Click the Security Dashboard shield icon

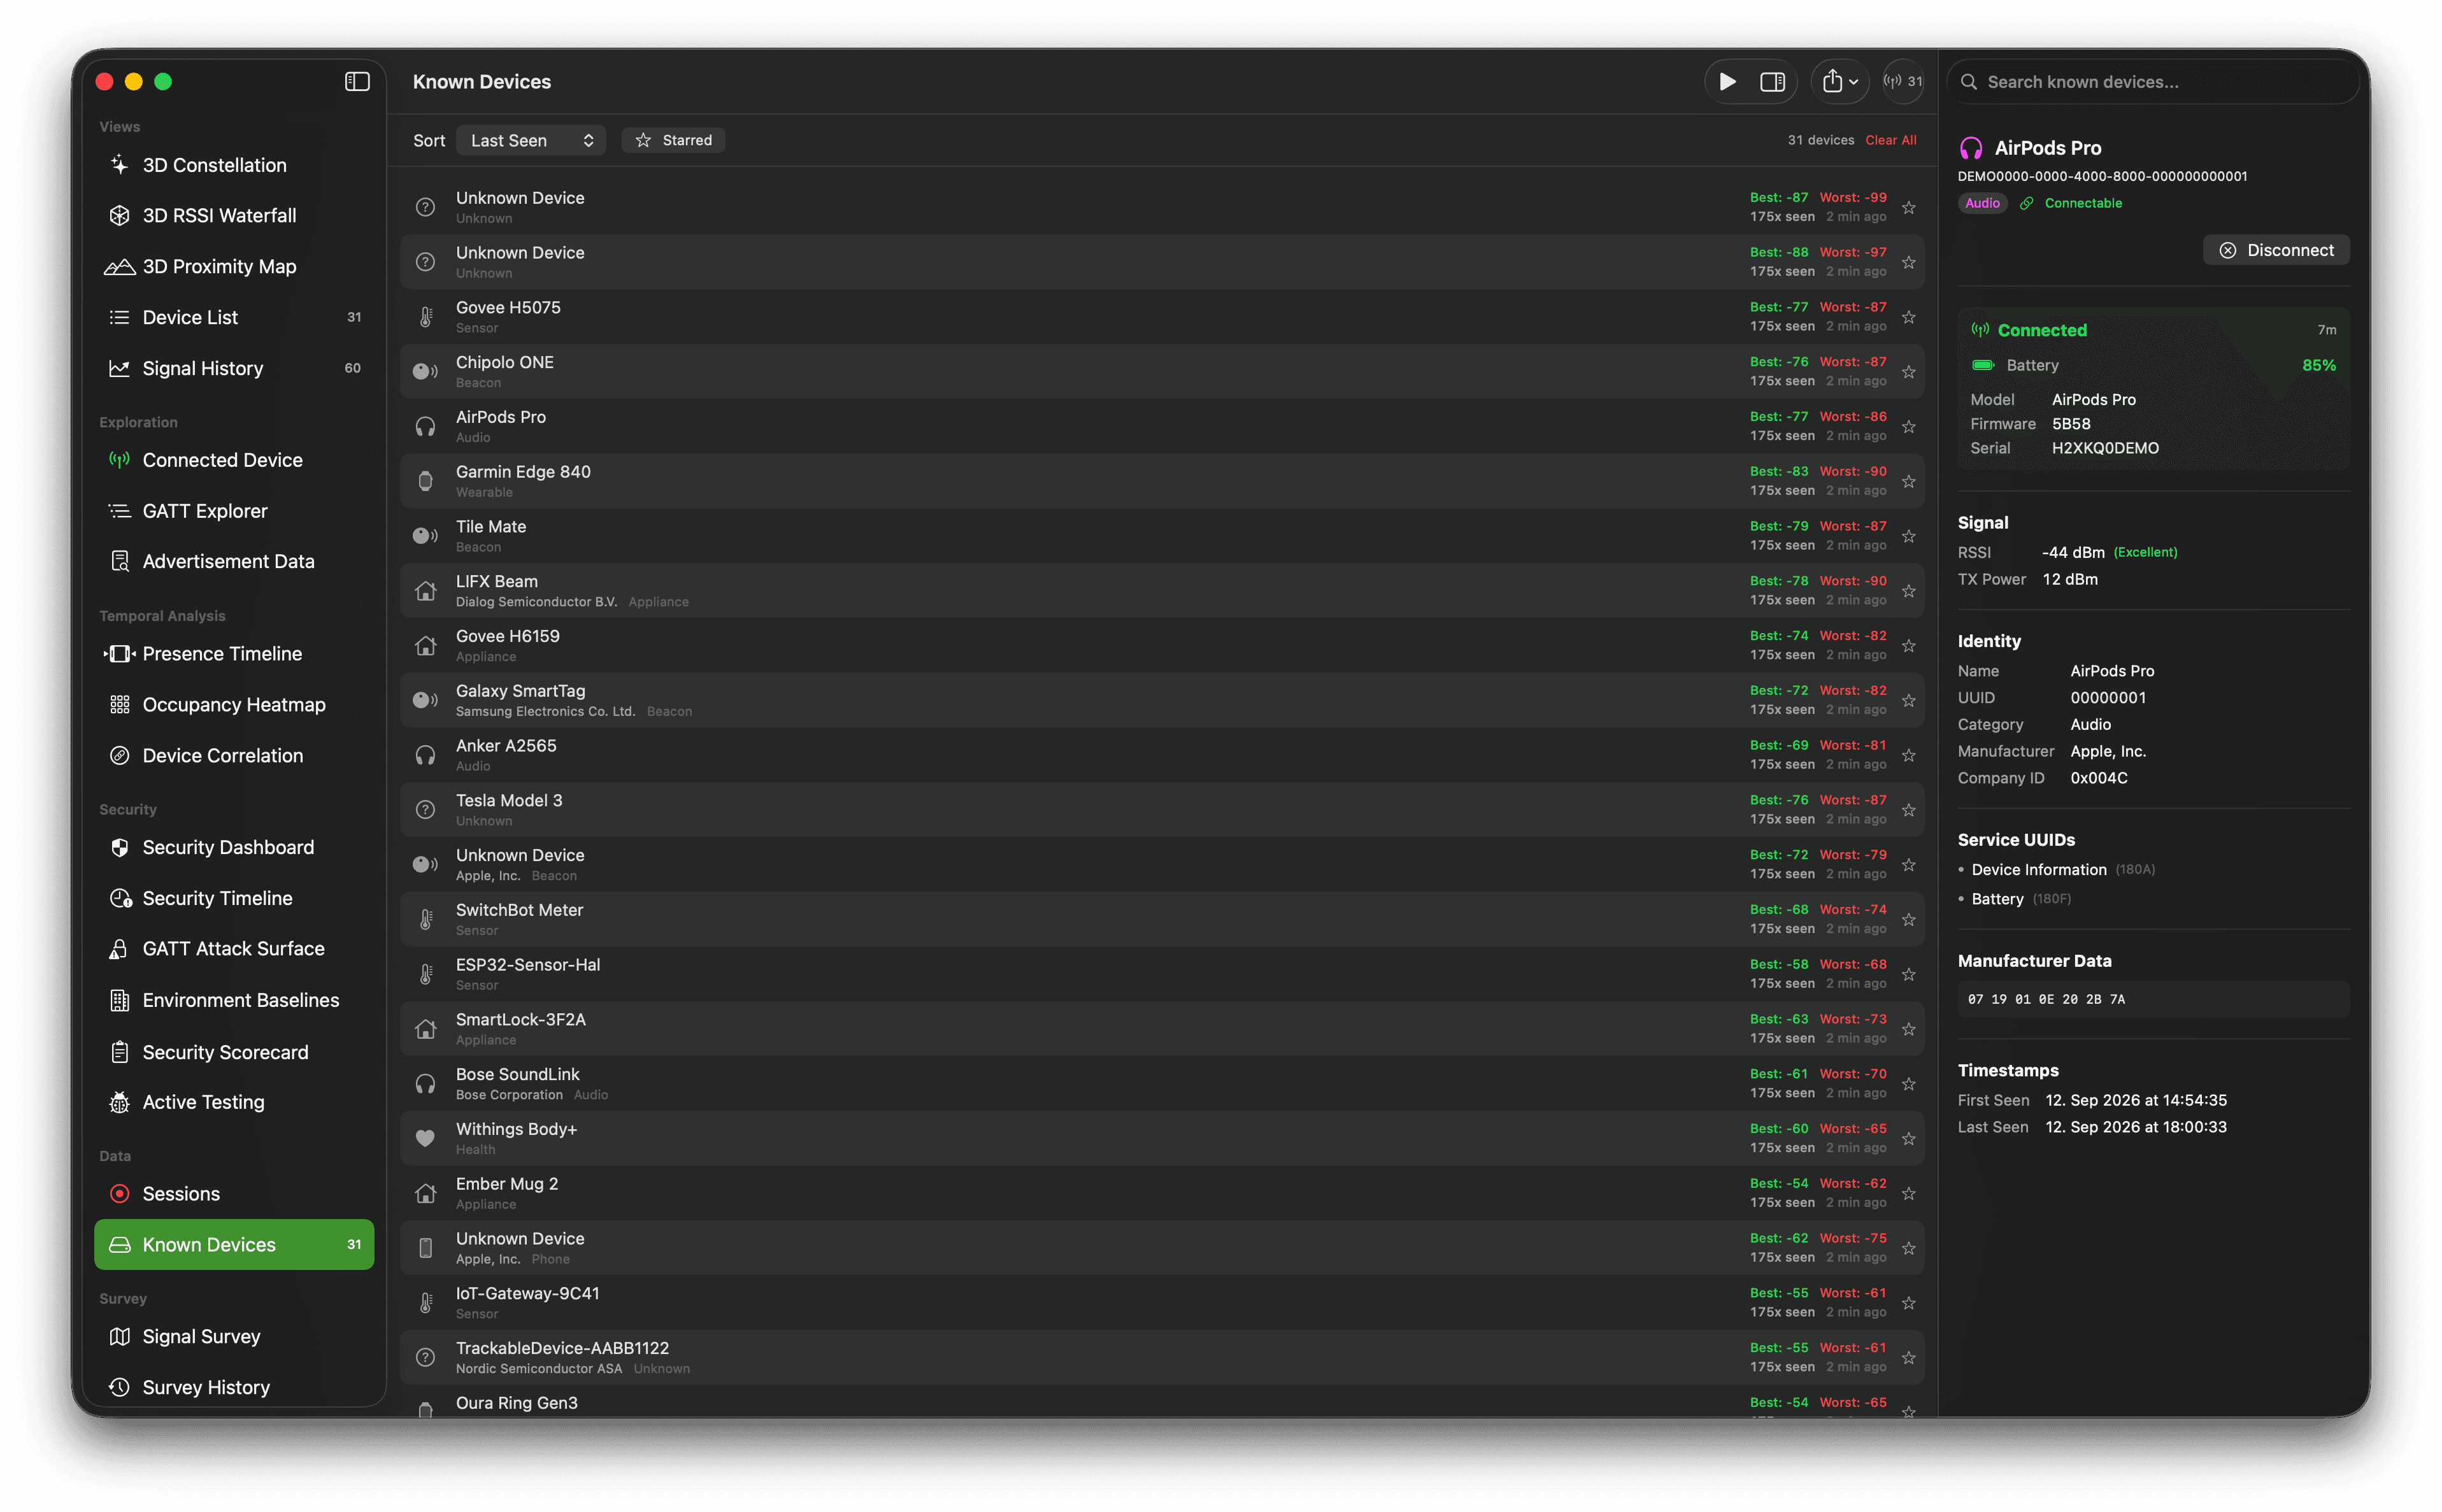pos(120,848)
